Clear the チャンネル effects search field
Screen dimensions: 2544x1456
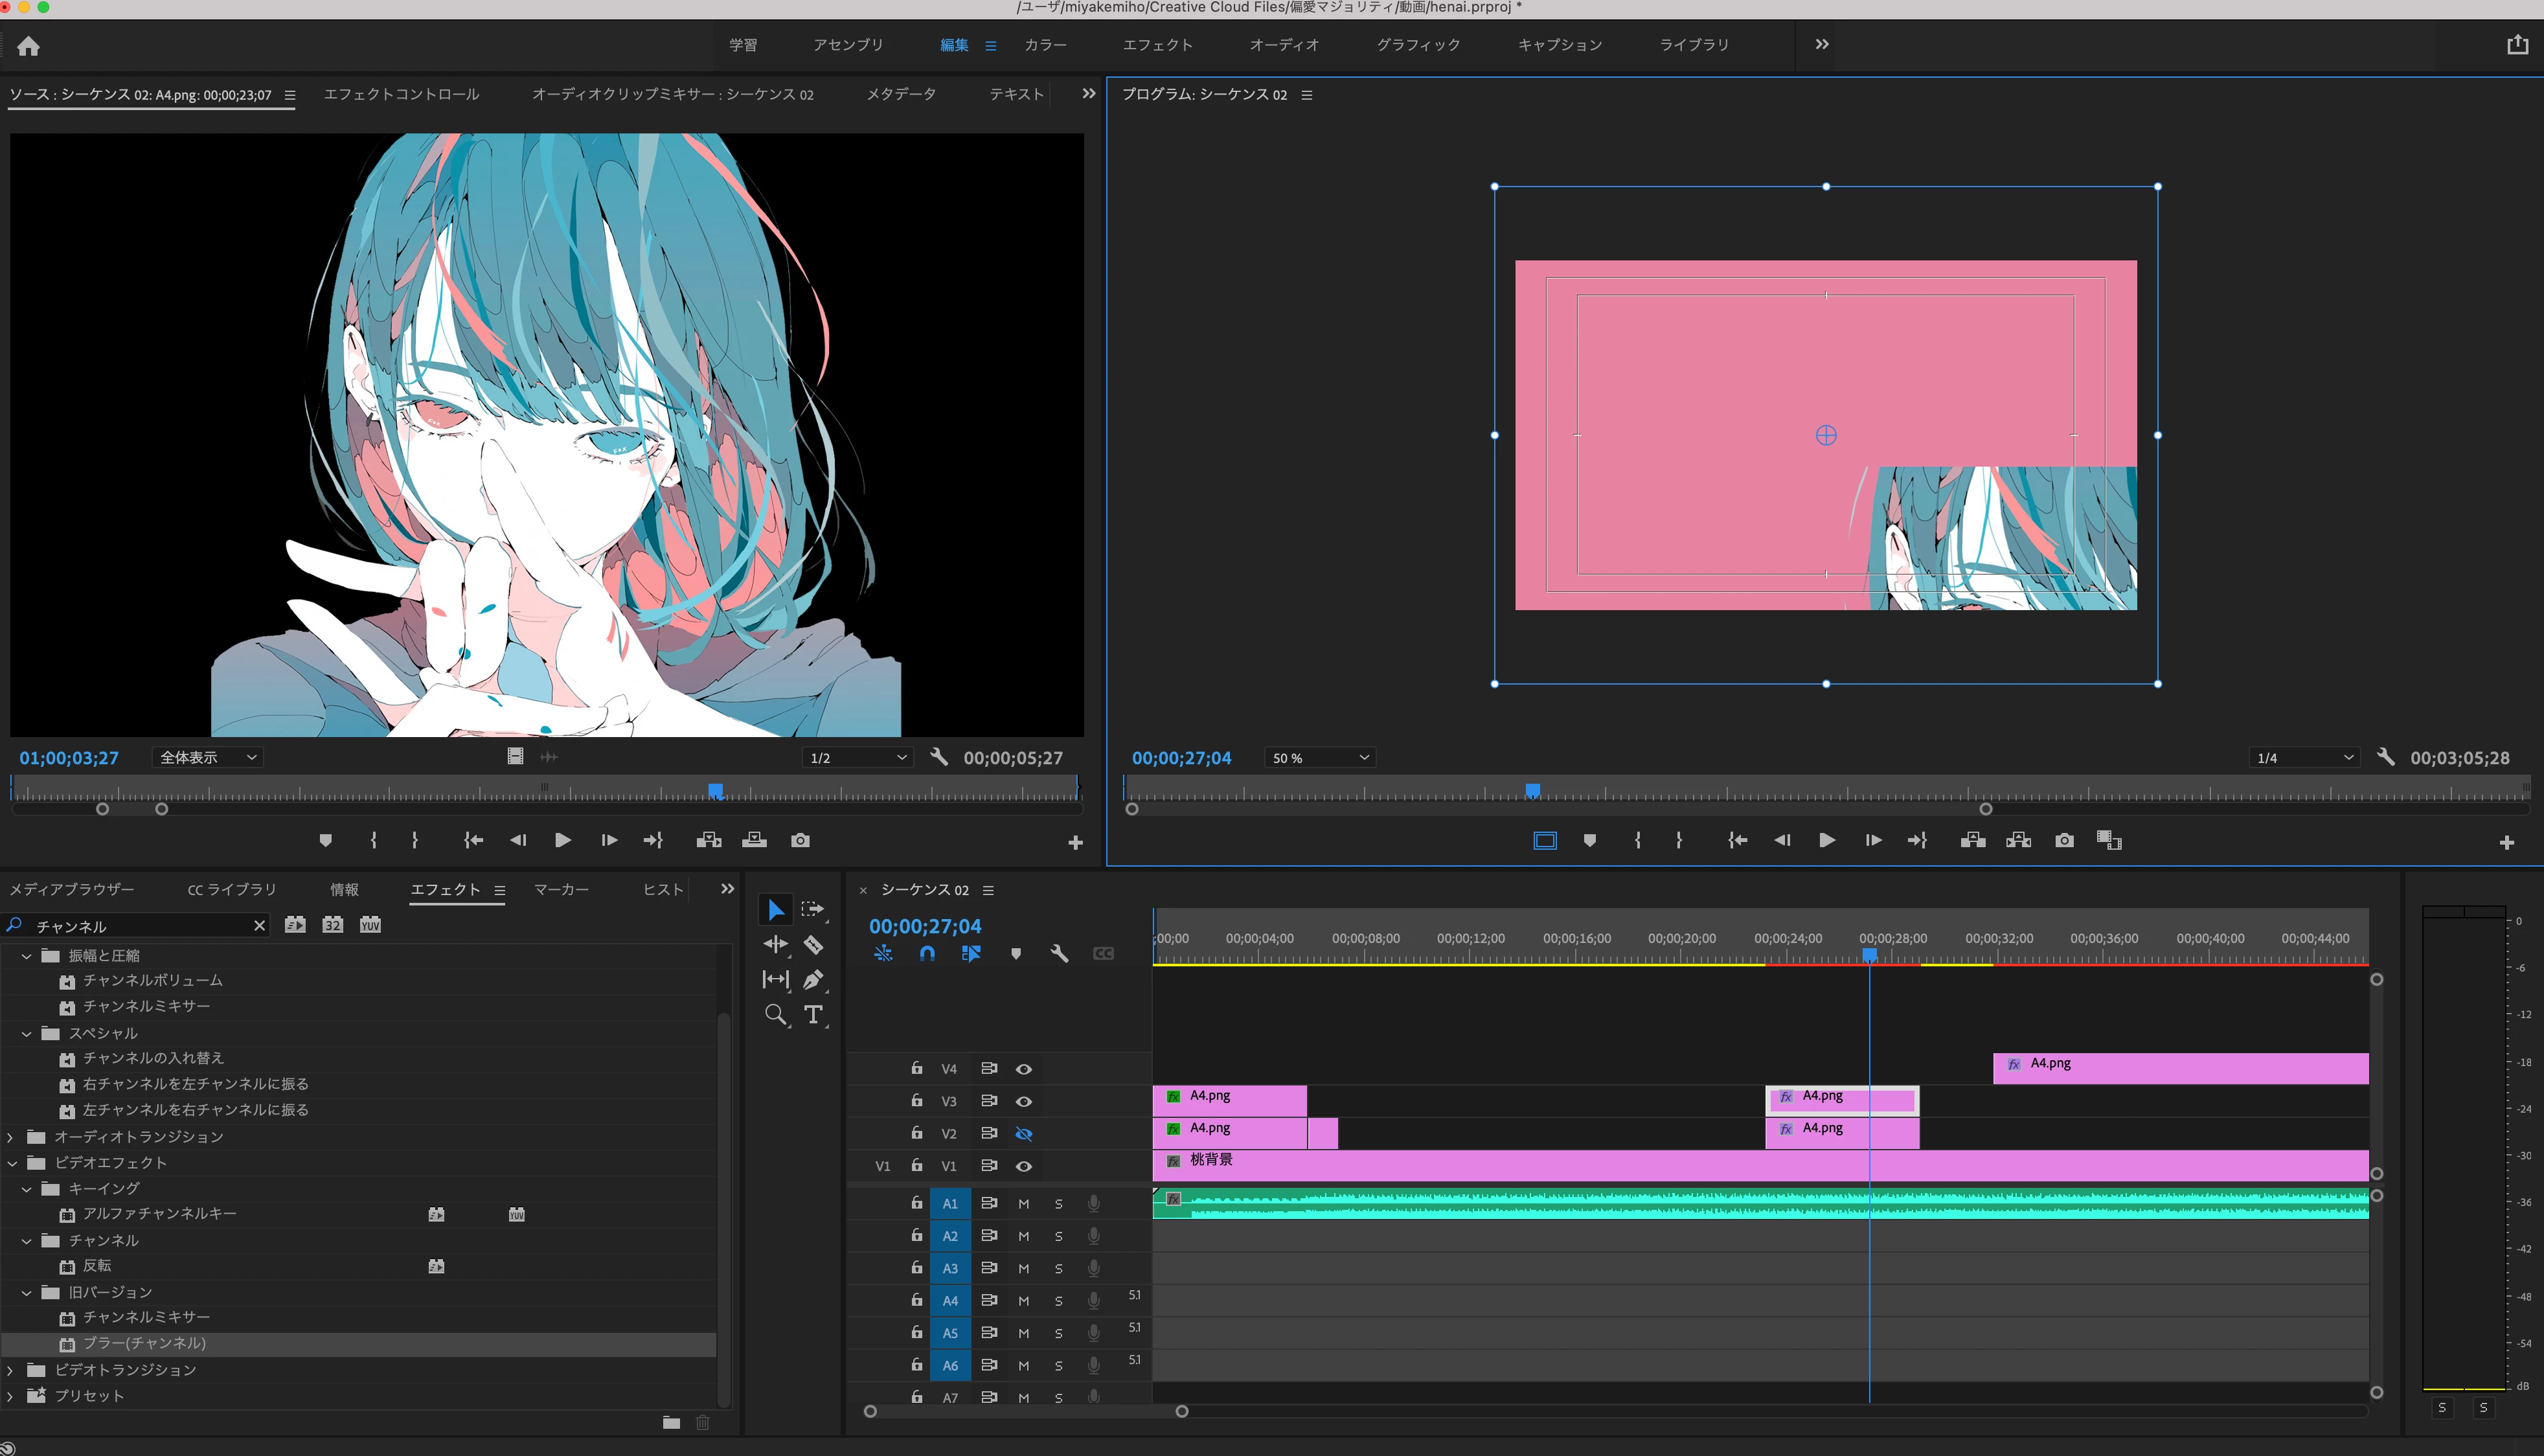(x=259, y=925)
